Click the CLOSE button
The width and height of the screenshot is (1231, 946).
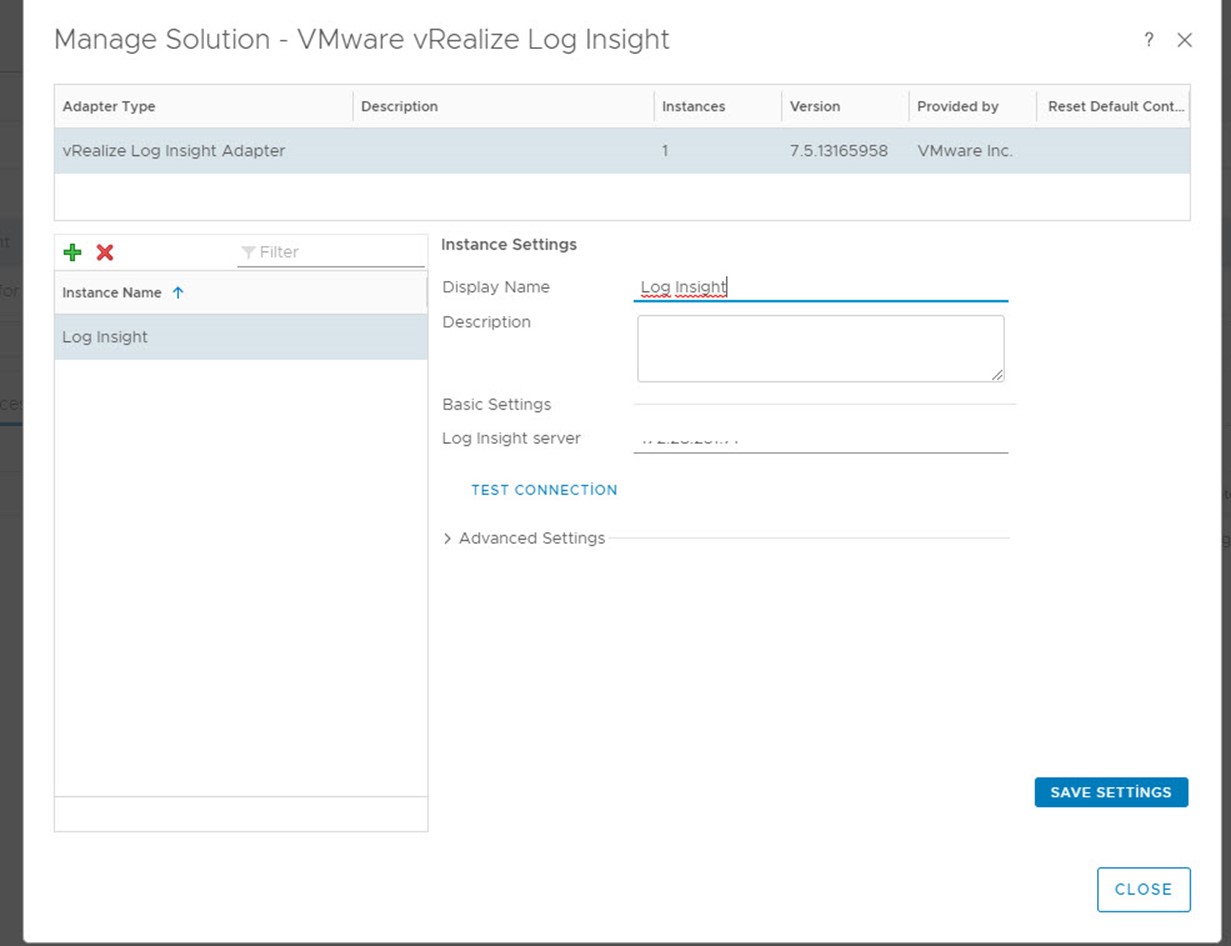pyautogui.click(x=1143, y=889)
